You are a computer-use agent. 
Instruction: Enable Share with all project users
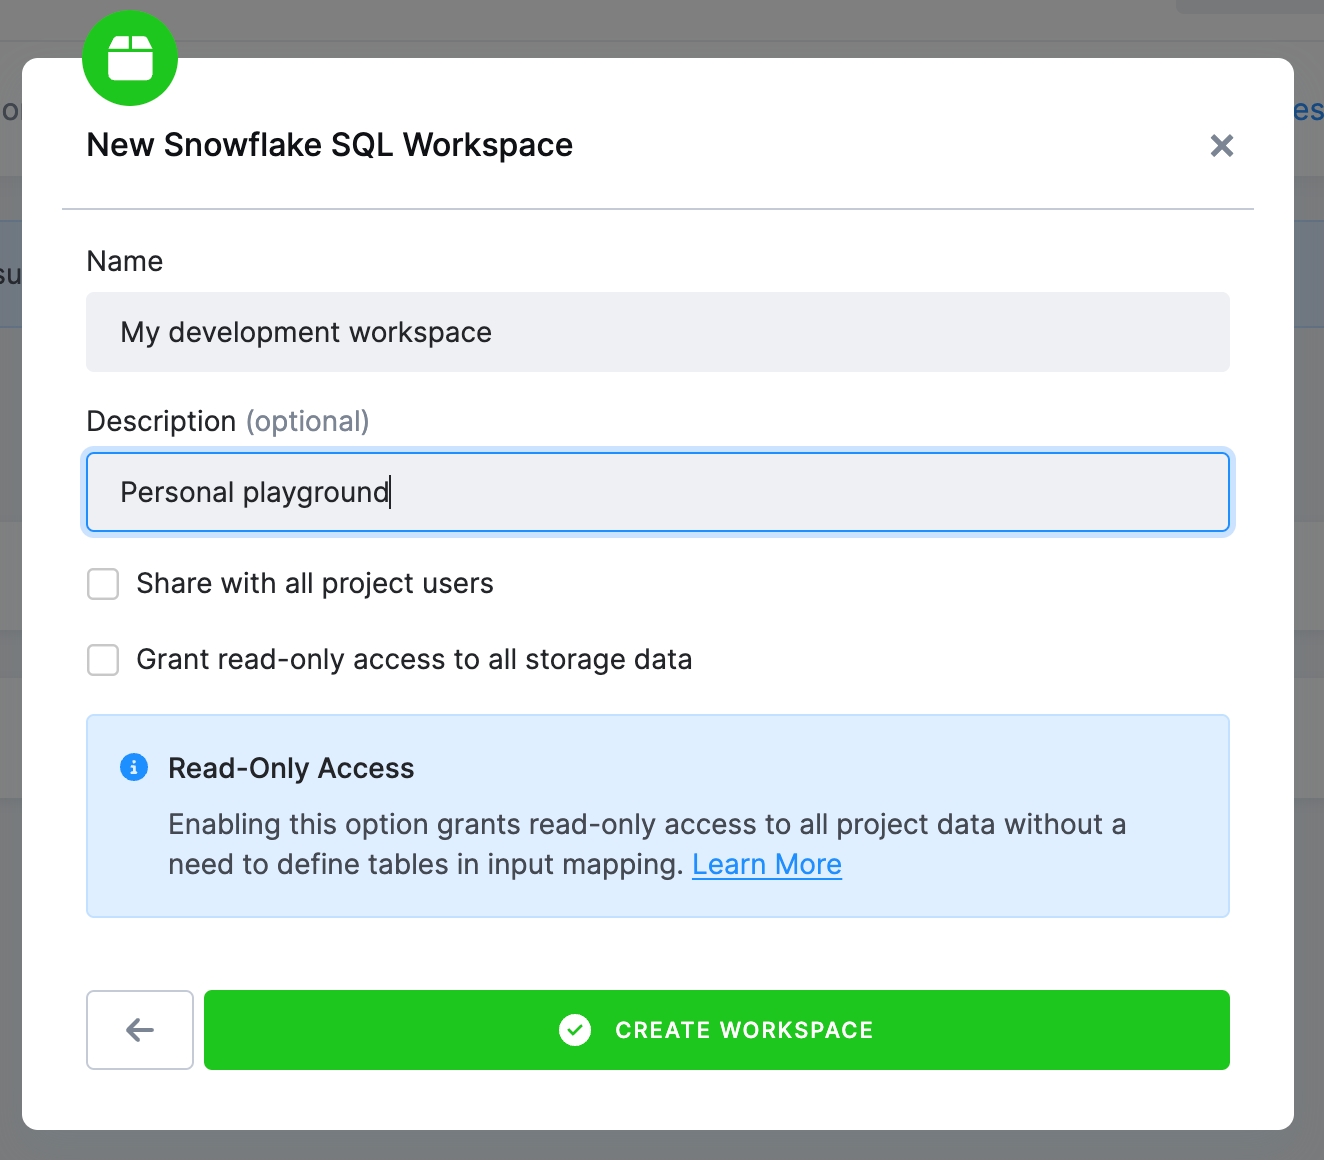[x=103, y=584]
